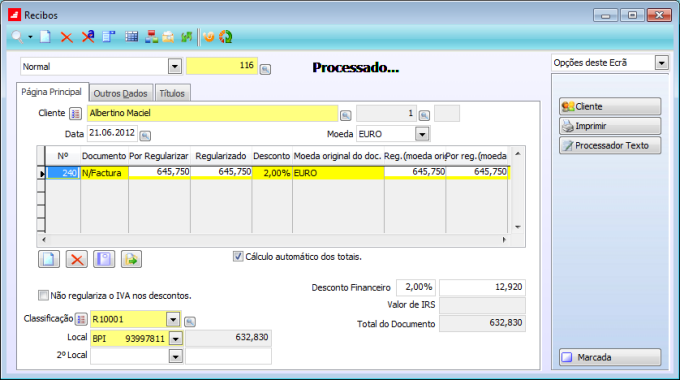Open the Opções deste Ecrã dropdown
680x380 pixels.
(x=661, y=63)
